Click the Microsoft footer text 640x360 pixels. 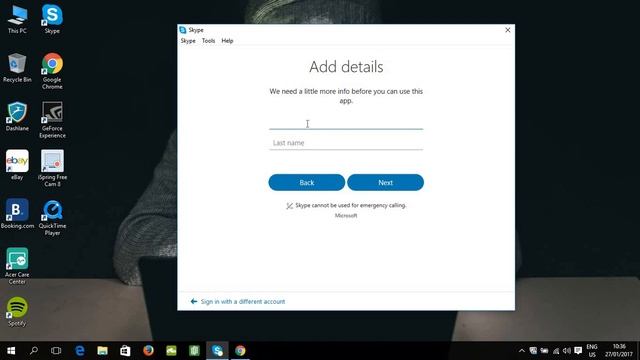[346, 216]
